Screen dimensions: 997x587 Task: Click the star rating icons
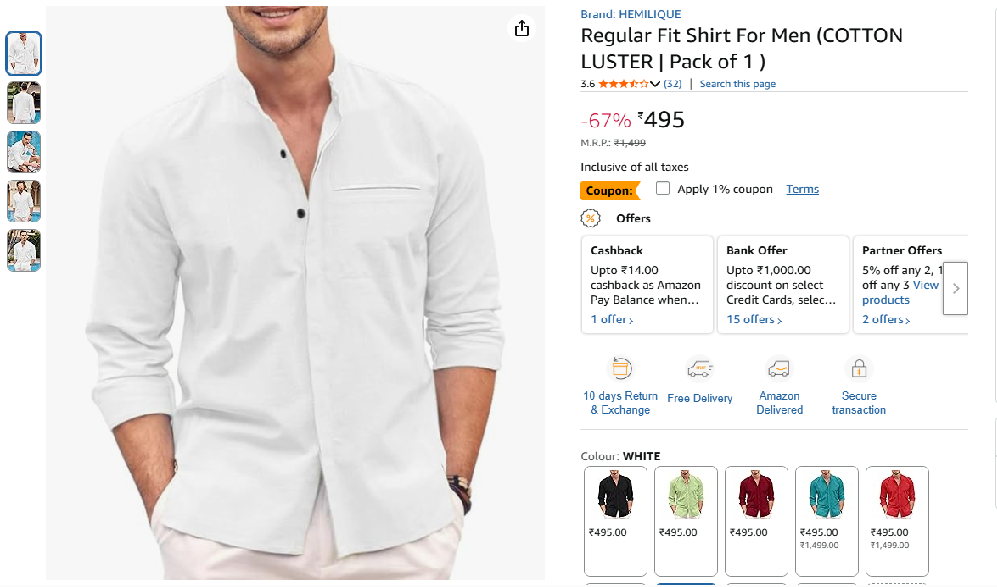point(623,84)
